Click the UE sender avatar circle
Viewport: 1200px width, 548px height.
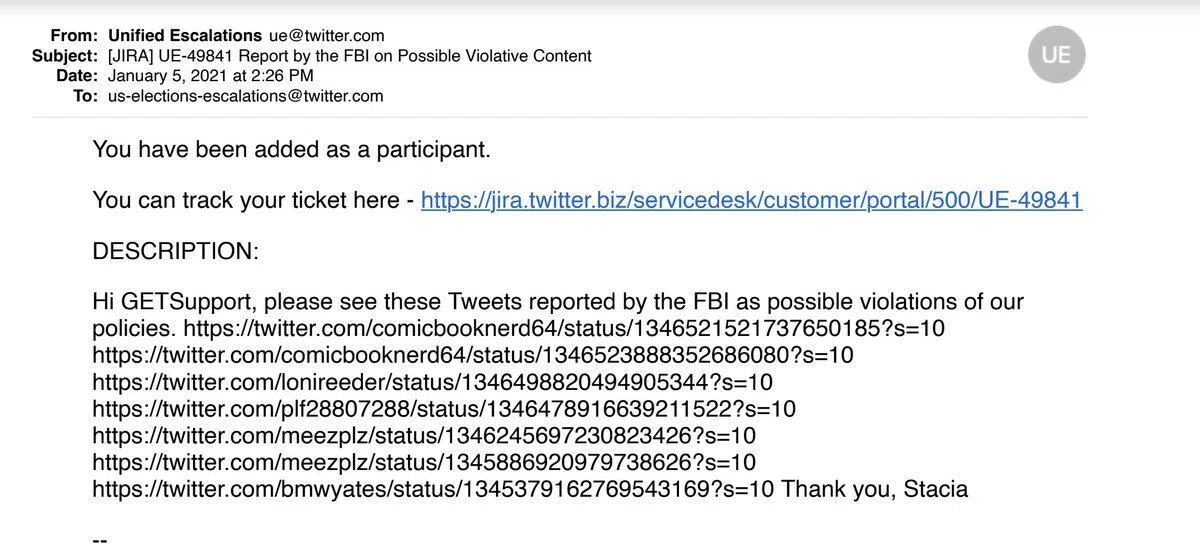pyautogui.click(x=1056, y=54)
